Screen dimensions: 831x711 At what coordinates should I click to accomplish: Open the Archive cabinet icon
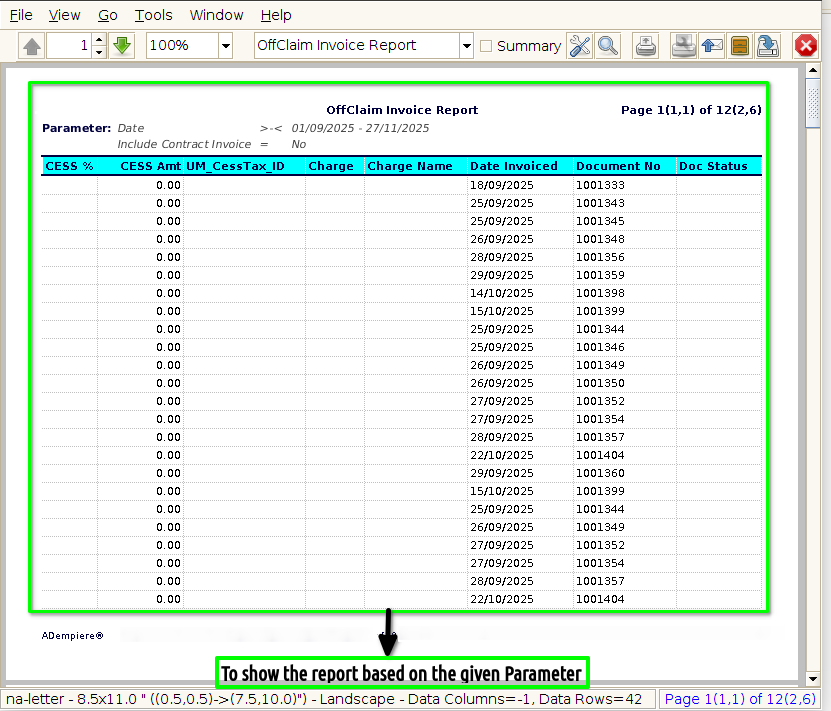(x=740, y=46)
